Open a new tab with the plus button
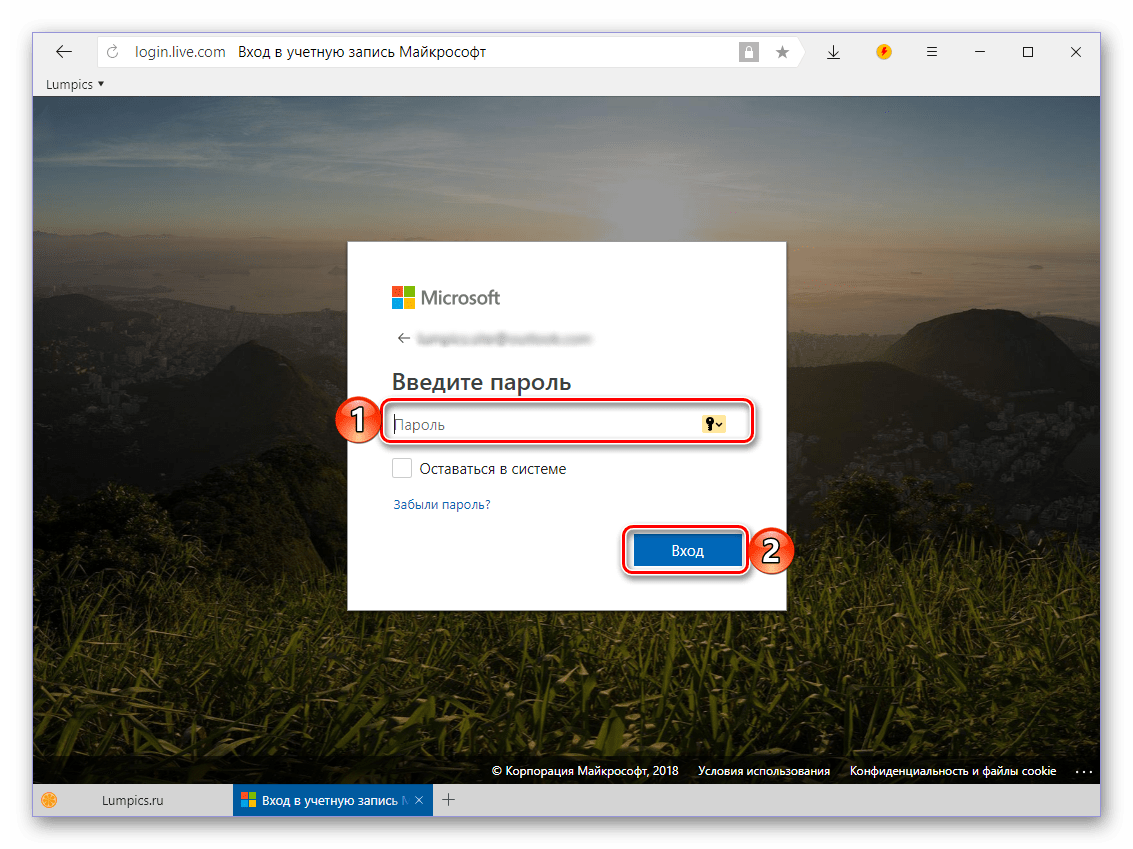The width and height of the screenshot is (1133, 849). point(449,800)
